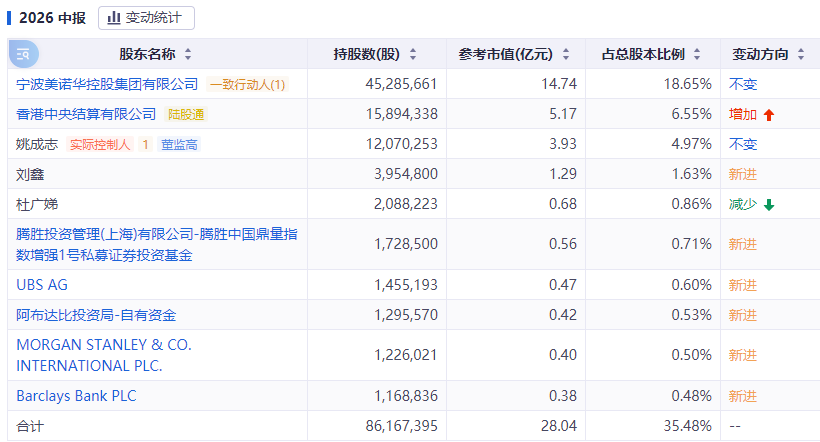Select shareholder name 刘鑫

point(30,174)
